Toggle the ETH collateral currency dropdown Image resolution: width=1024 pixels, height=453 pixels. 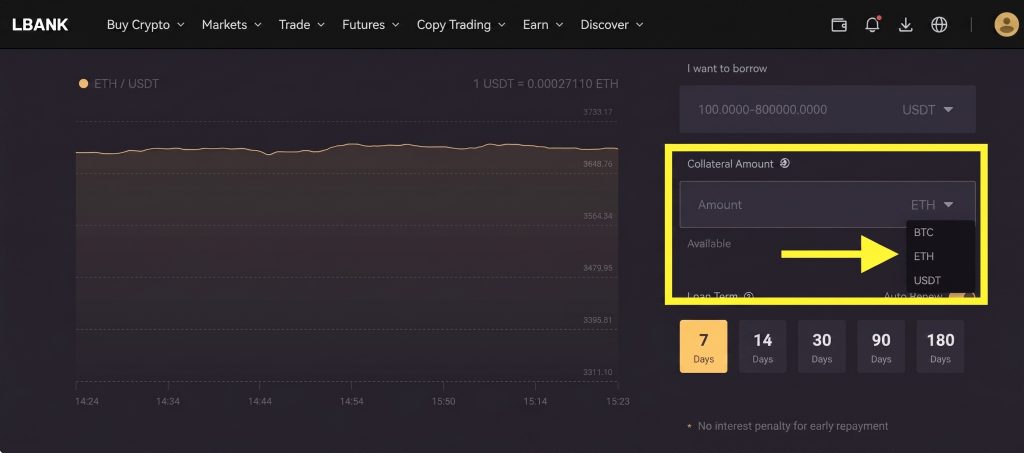point(932,205)
